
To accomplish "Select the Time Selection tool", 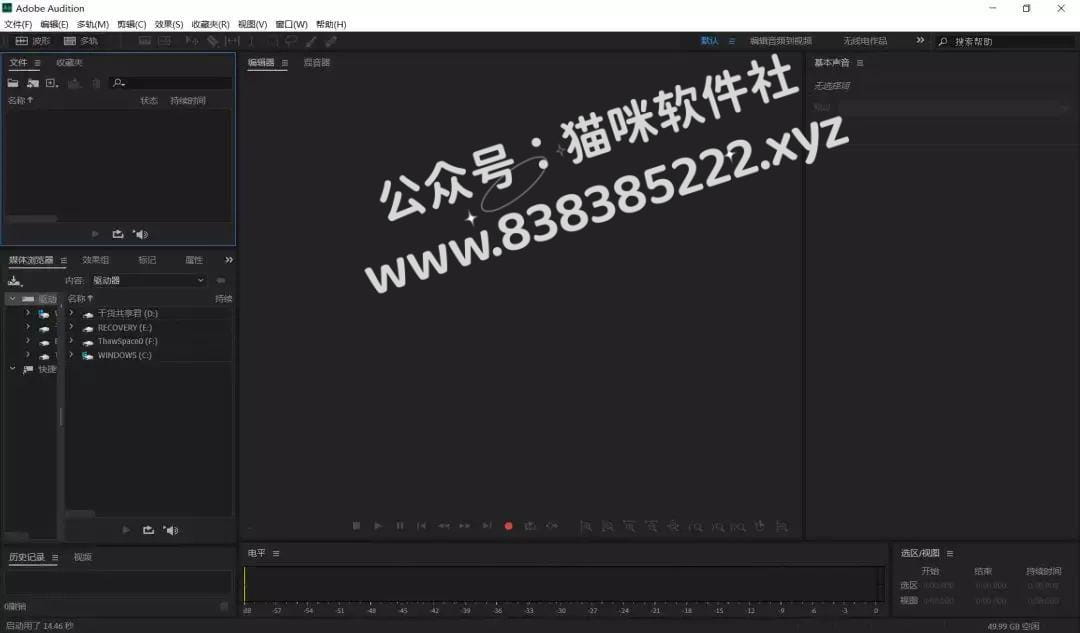I will [x=251, y=41].
